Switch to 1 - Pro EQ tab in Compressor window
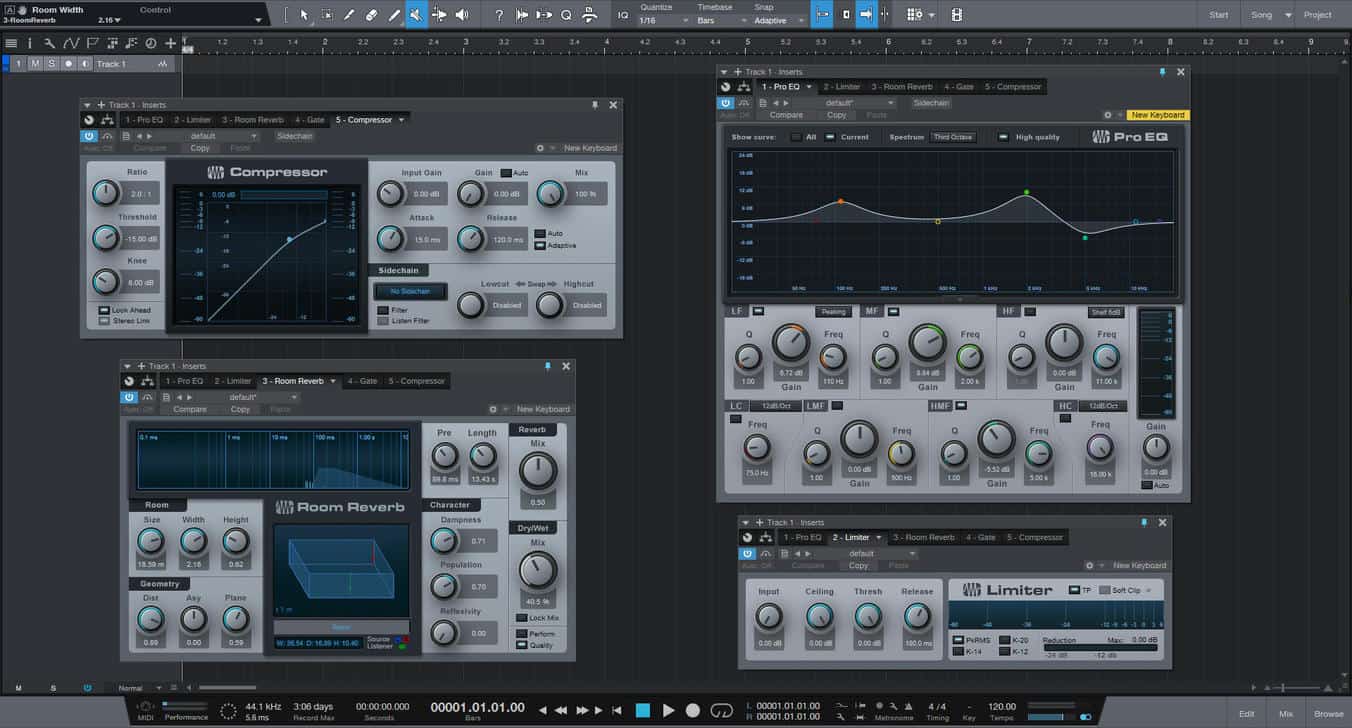 tap(144, 120)
